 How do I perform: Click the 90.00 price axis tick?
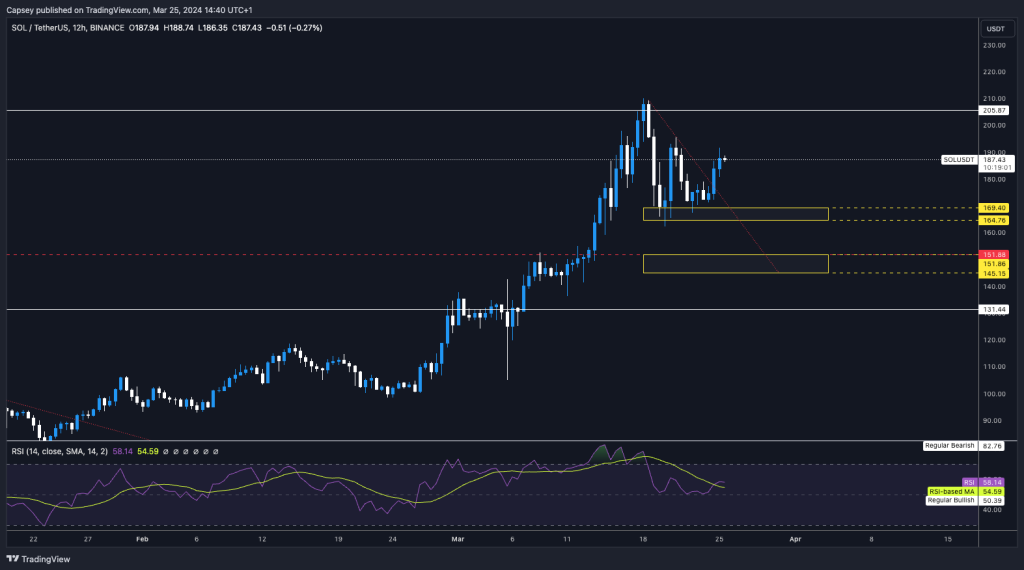[993, 420]
